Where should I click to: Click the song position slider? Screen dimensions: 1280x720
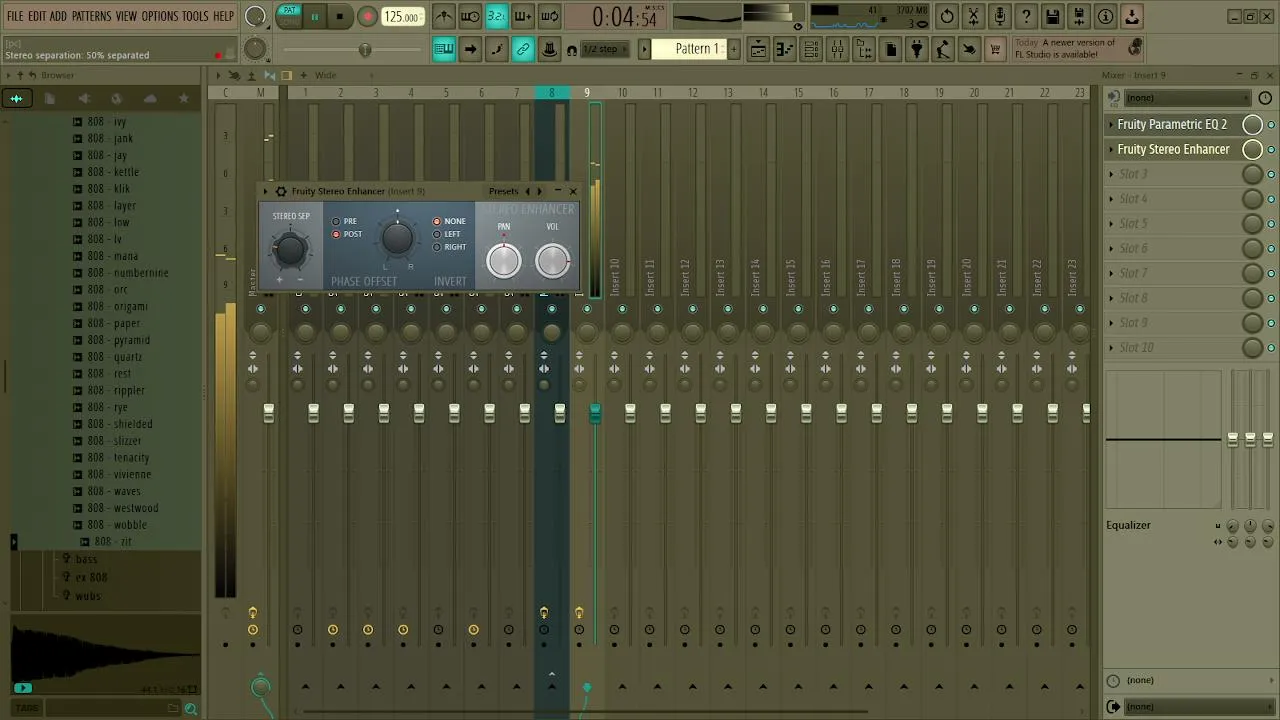coord(365,50)
